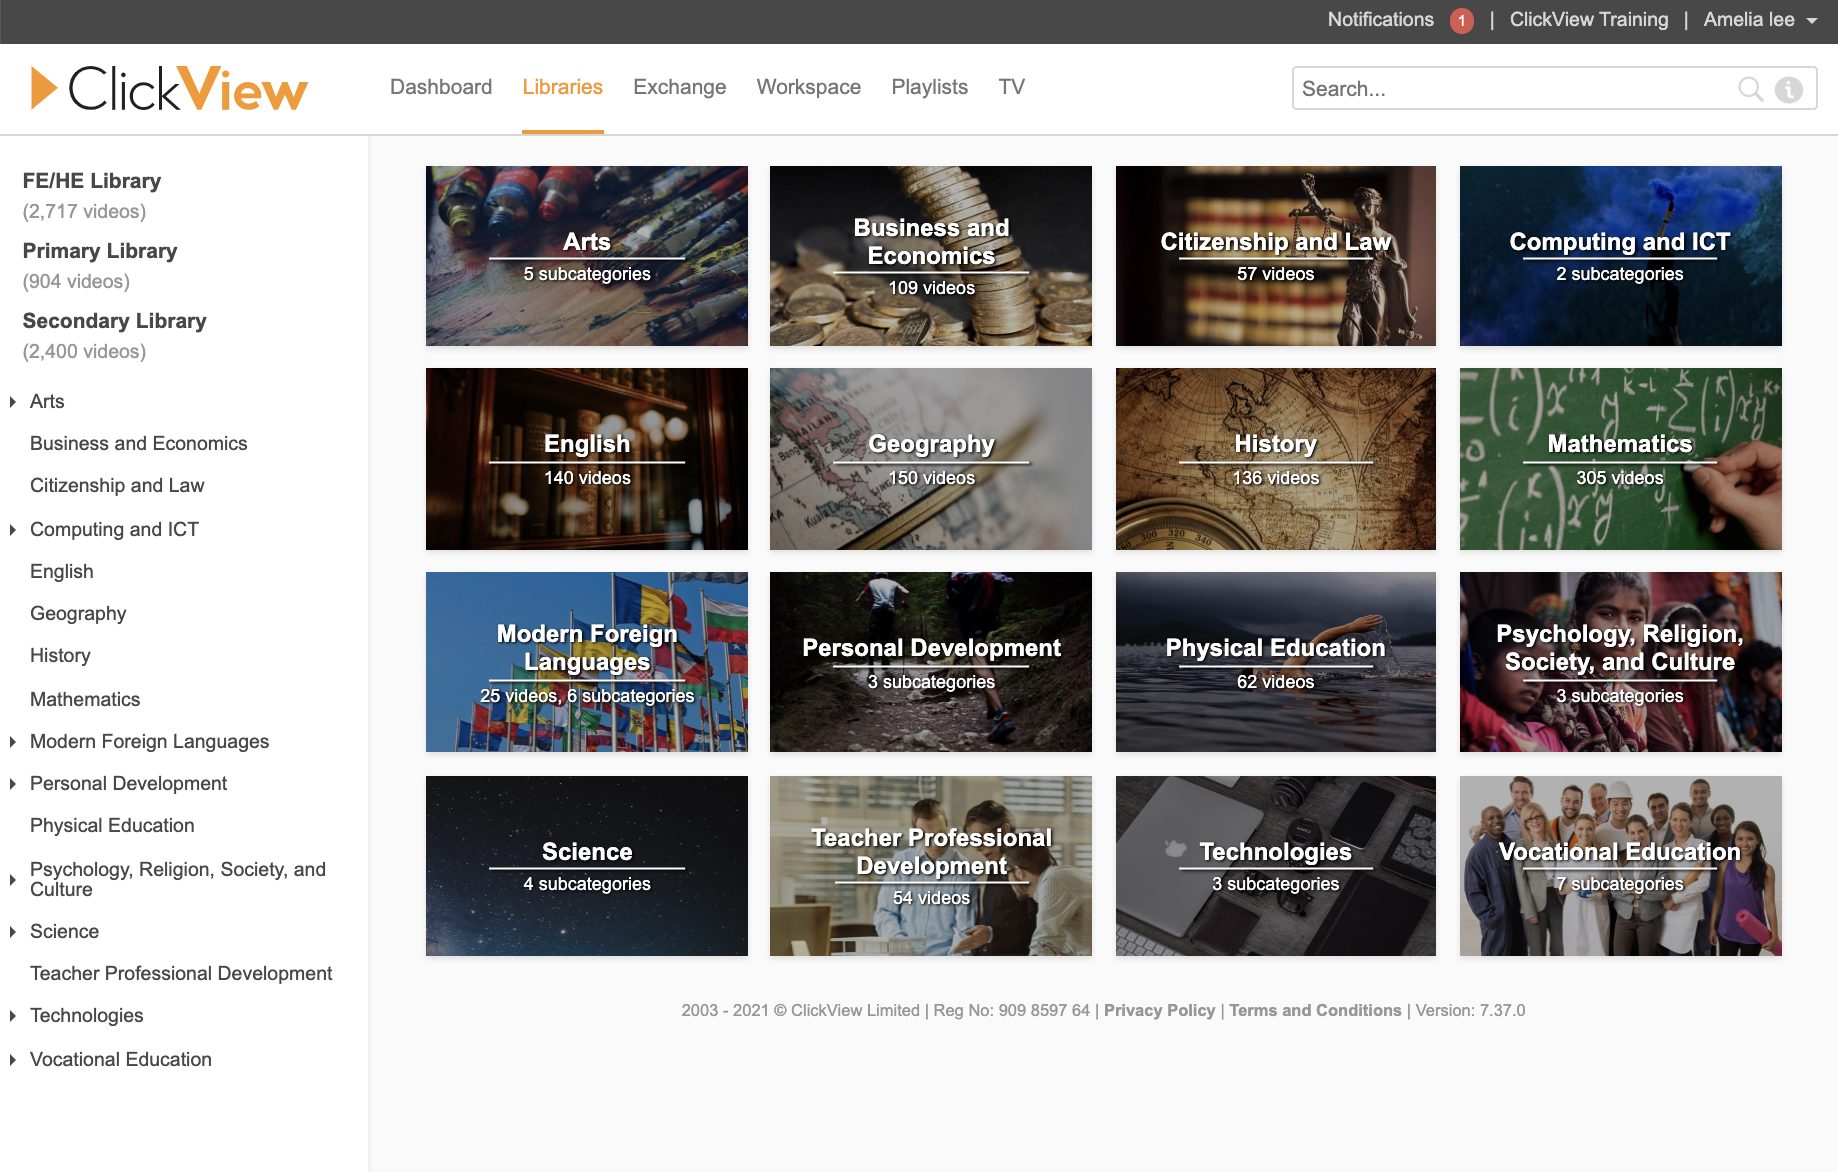Expand Computing and ICT in sidebar

(x=13, y=530)
